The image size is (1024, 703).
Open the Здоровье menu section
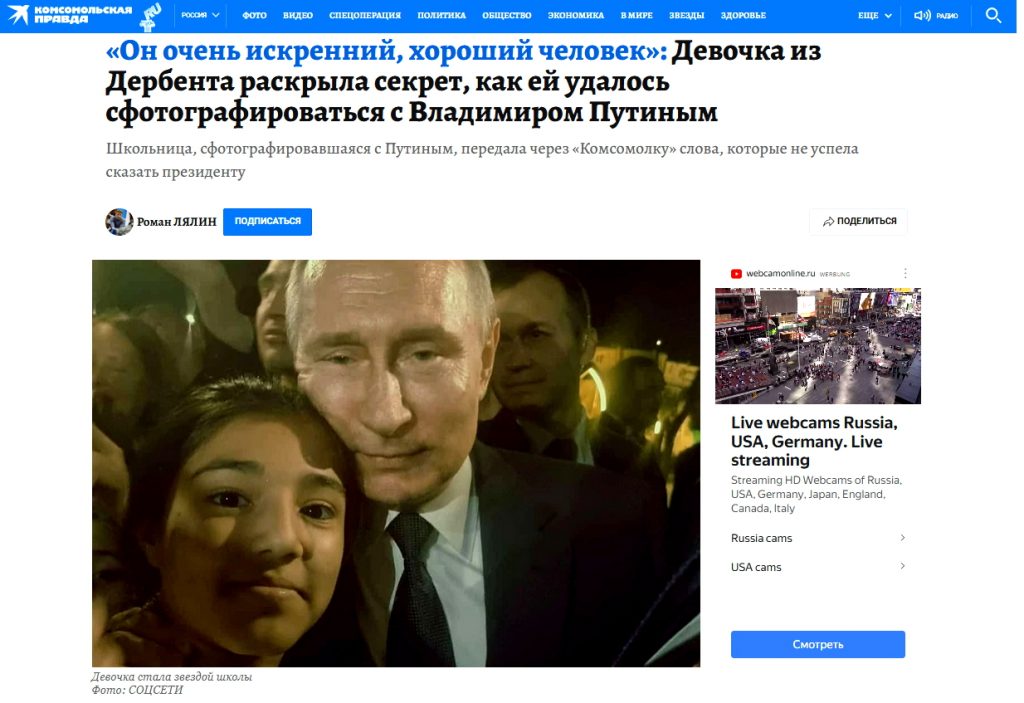(743, 15)
